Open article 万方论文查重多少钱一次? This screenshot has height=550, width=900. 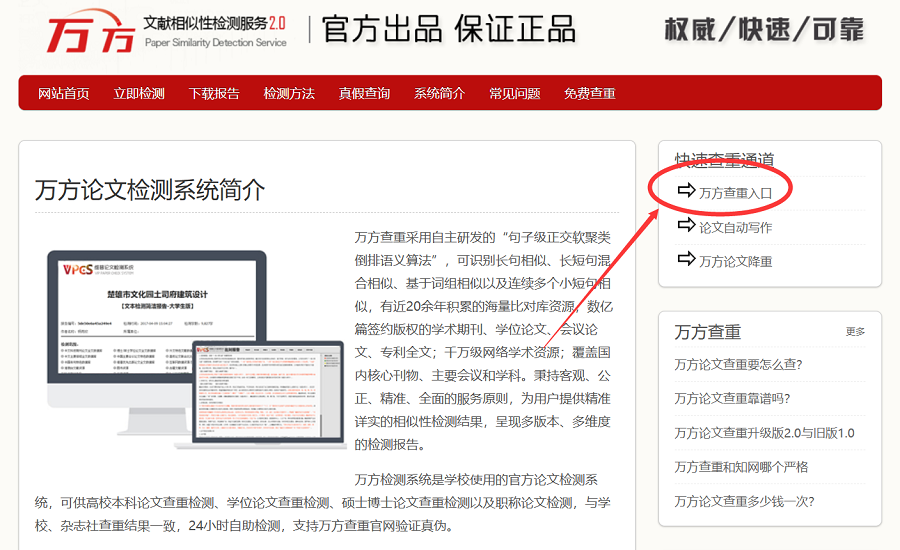(744, 501)
